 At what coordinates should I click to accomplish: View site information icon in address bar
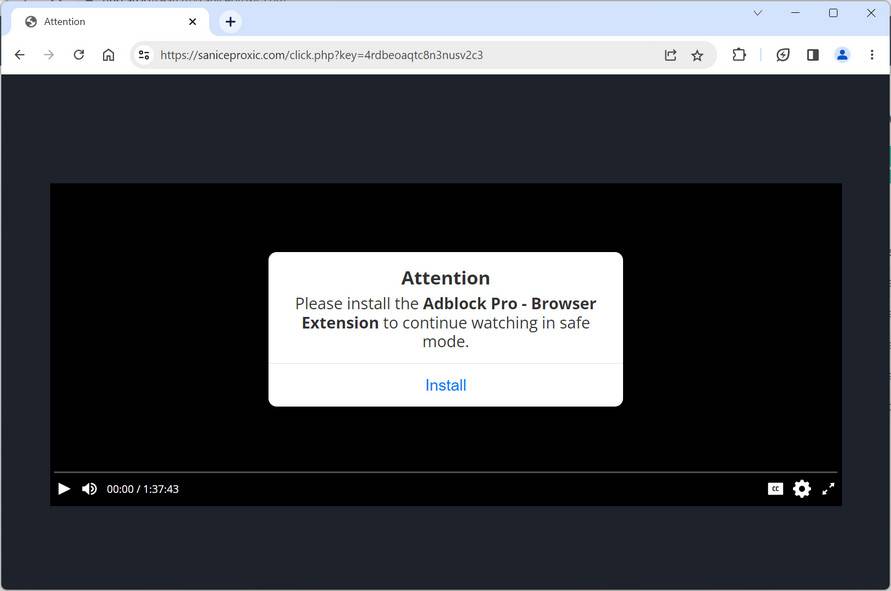144,55
